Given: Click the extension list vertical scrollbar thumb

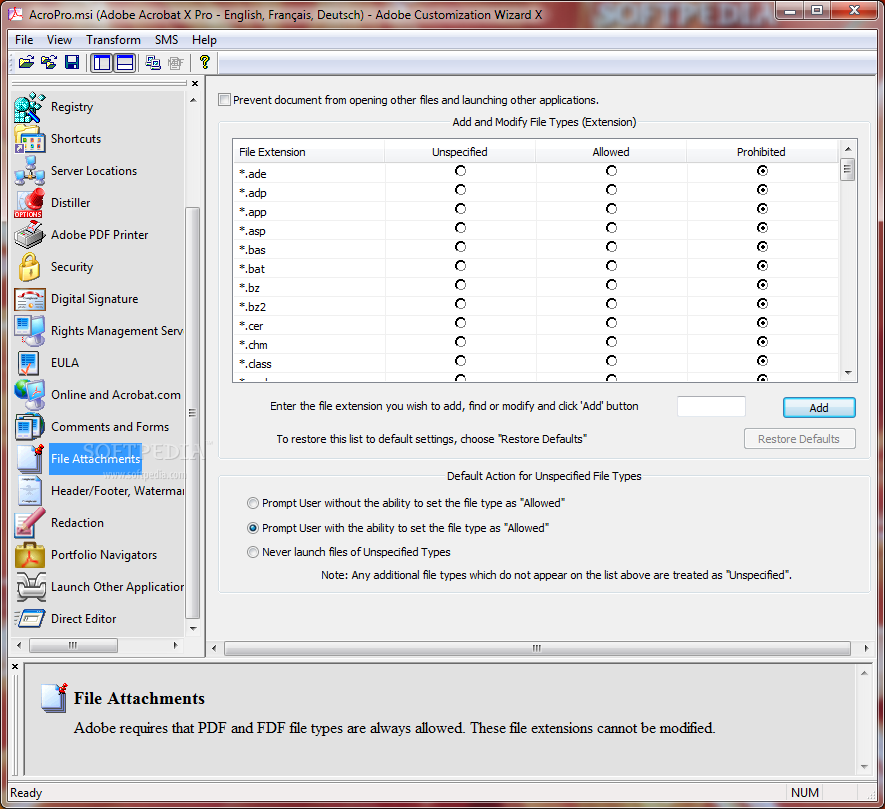Looking at the screenshot, I should click(x=847, y=169).
